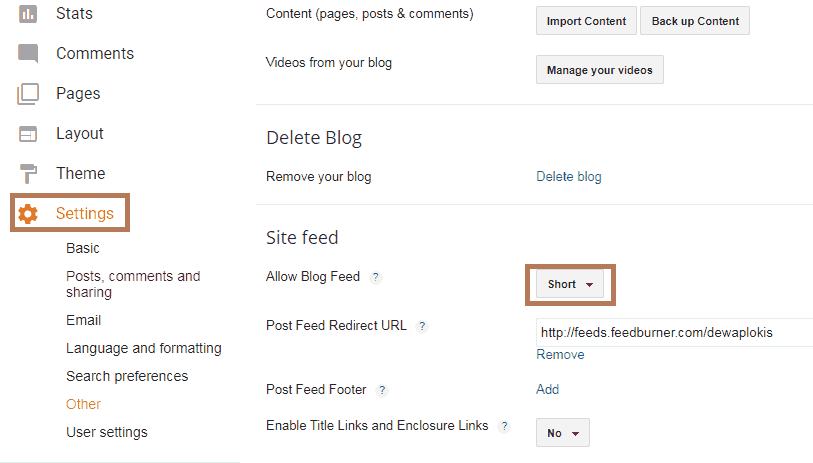
Task: Click the Import Content button
Action: click(586, 21)
